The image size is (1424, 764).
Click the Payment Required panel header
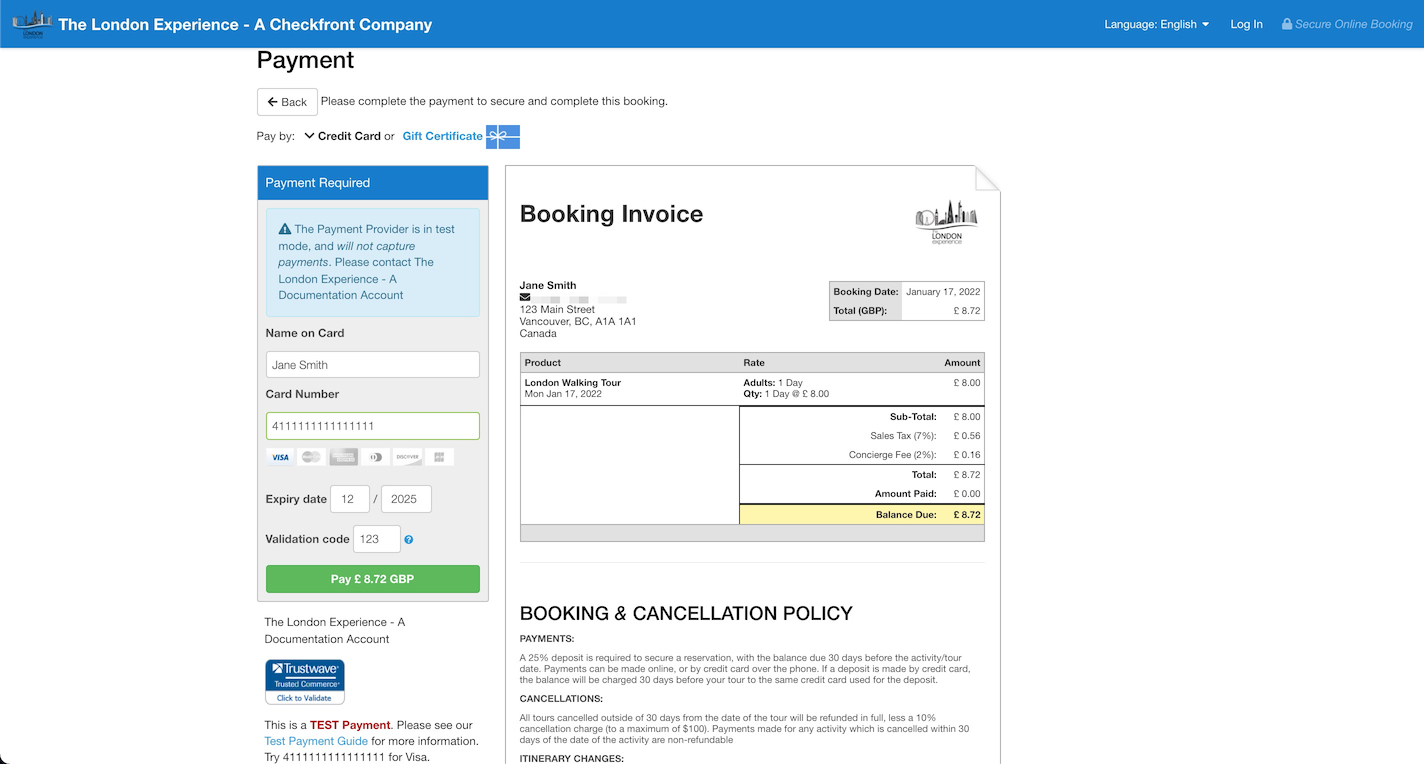372,183
